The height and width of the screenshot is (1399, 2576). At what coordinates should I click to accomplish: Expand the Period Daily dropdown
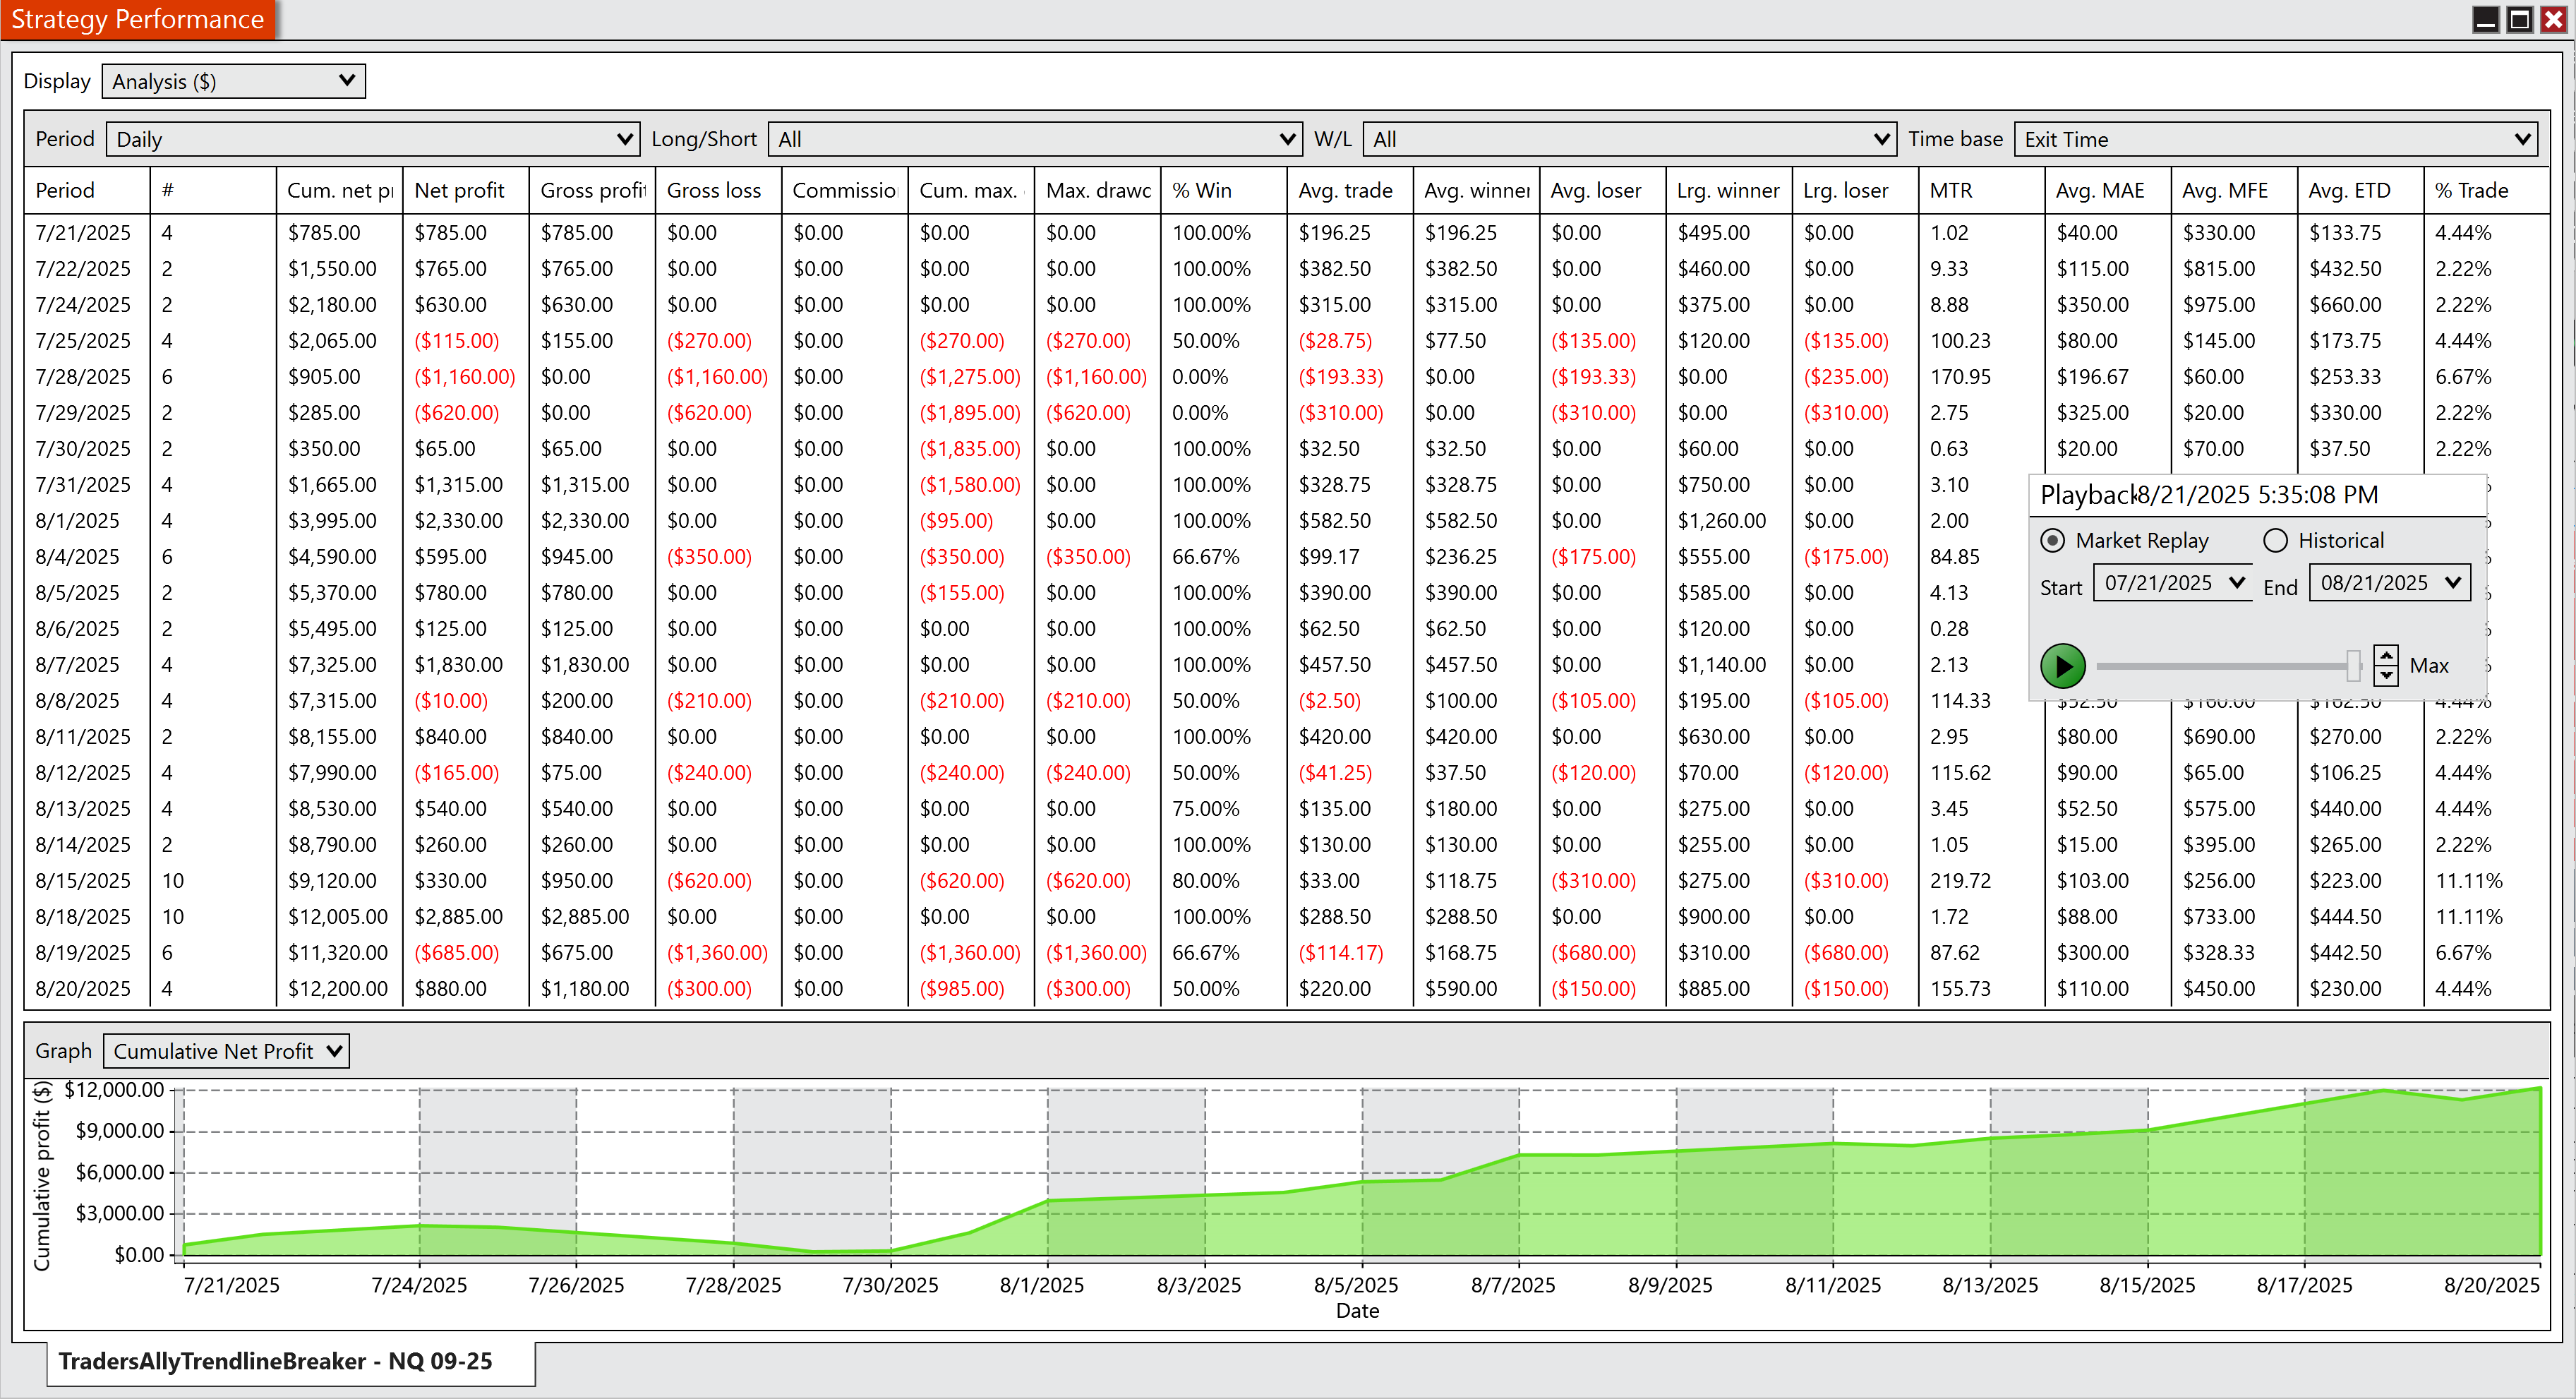pos(373,139)
